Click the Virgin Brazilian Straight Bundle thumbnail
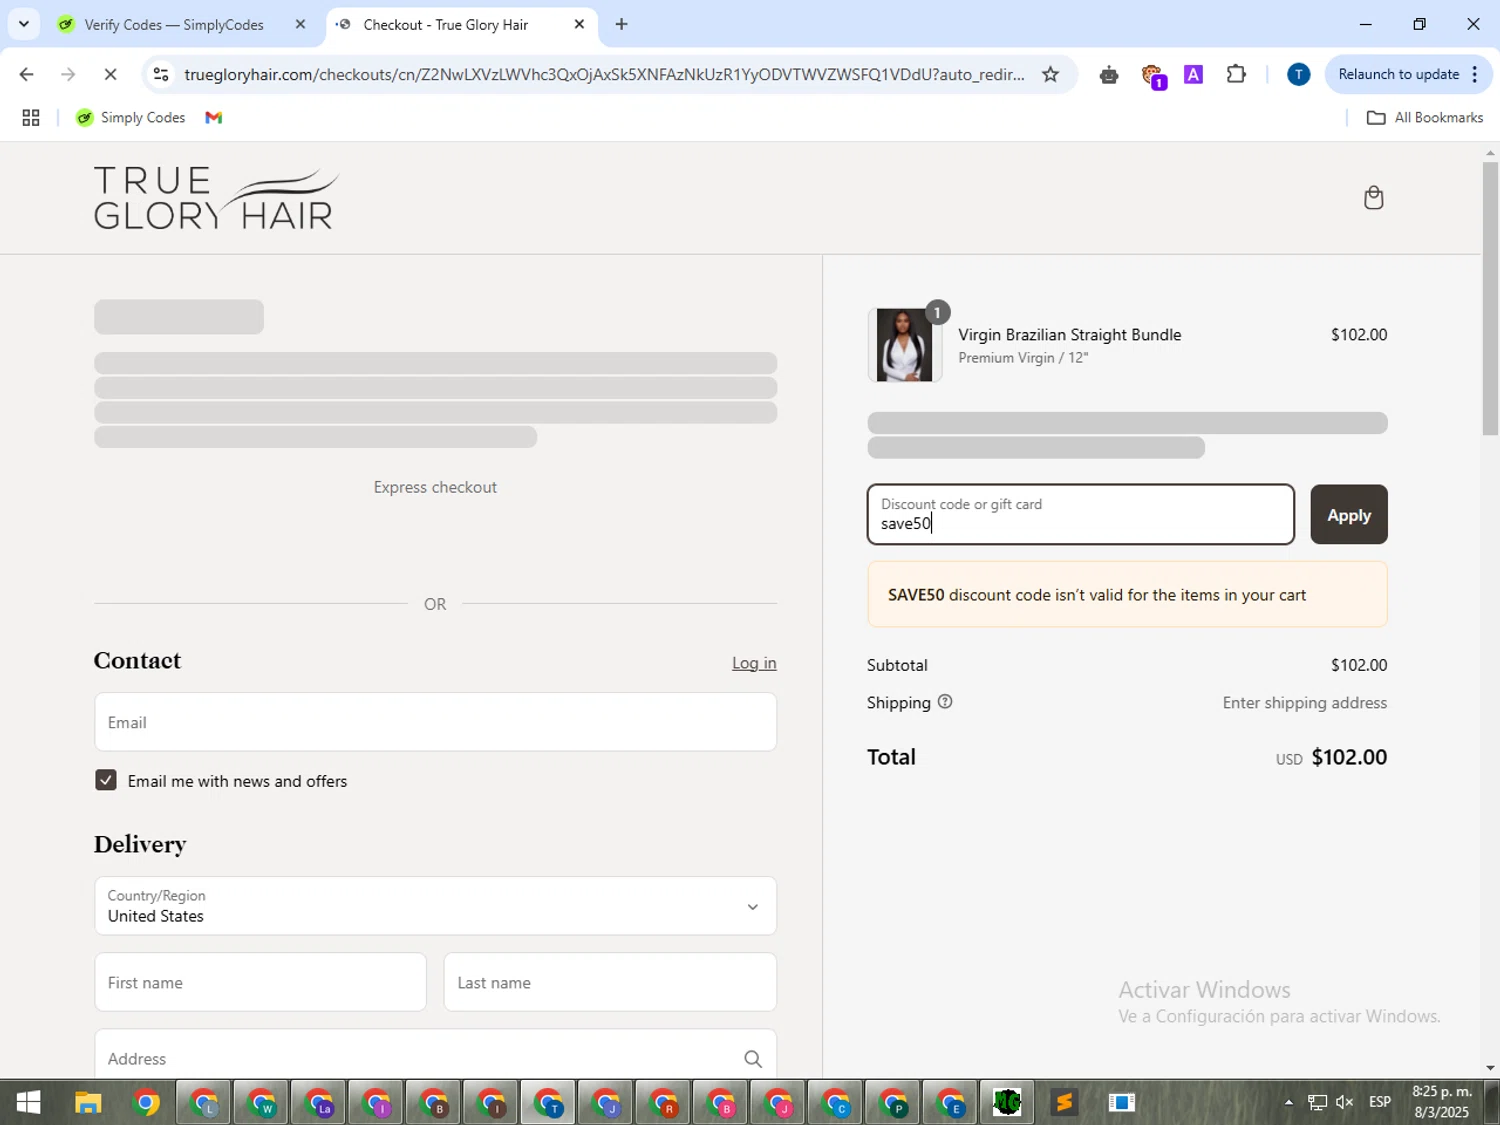This screenshot has width=1500, height=1125. 904,345
